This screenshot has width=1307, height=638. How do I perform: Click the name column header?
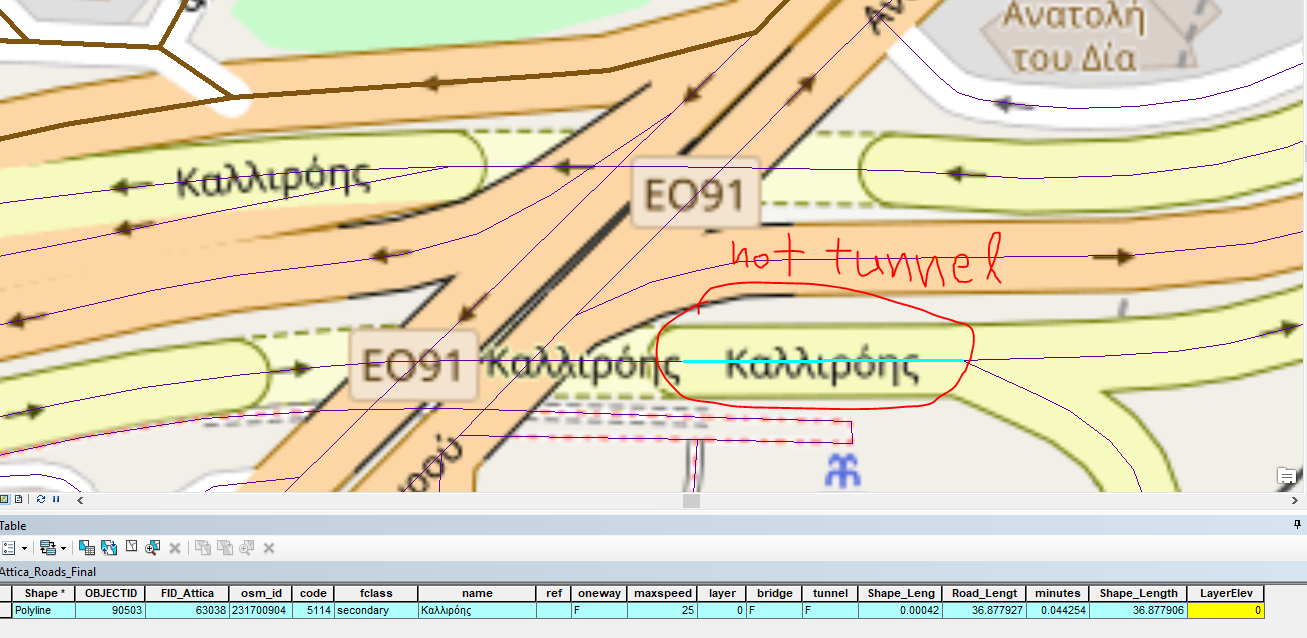coord(477,593)
